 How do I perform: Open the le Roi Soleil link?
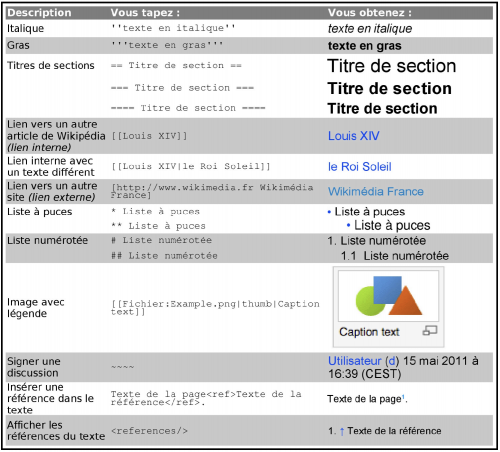click(360, 167)
